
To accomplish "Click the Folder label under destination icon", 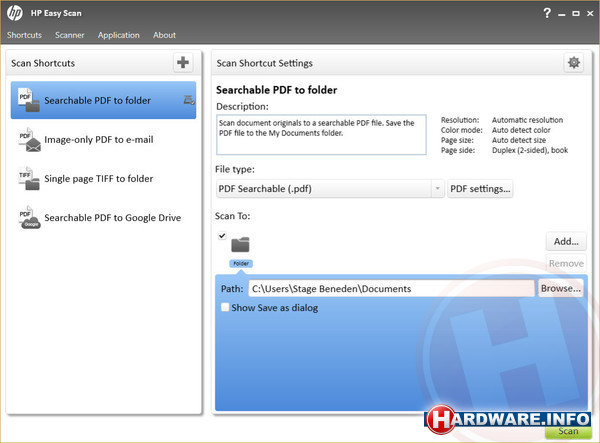I will click(241, 264).
